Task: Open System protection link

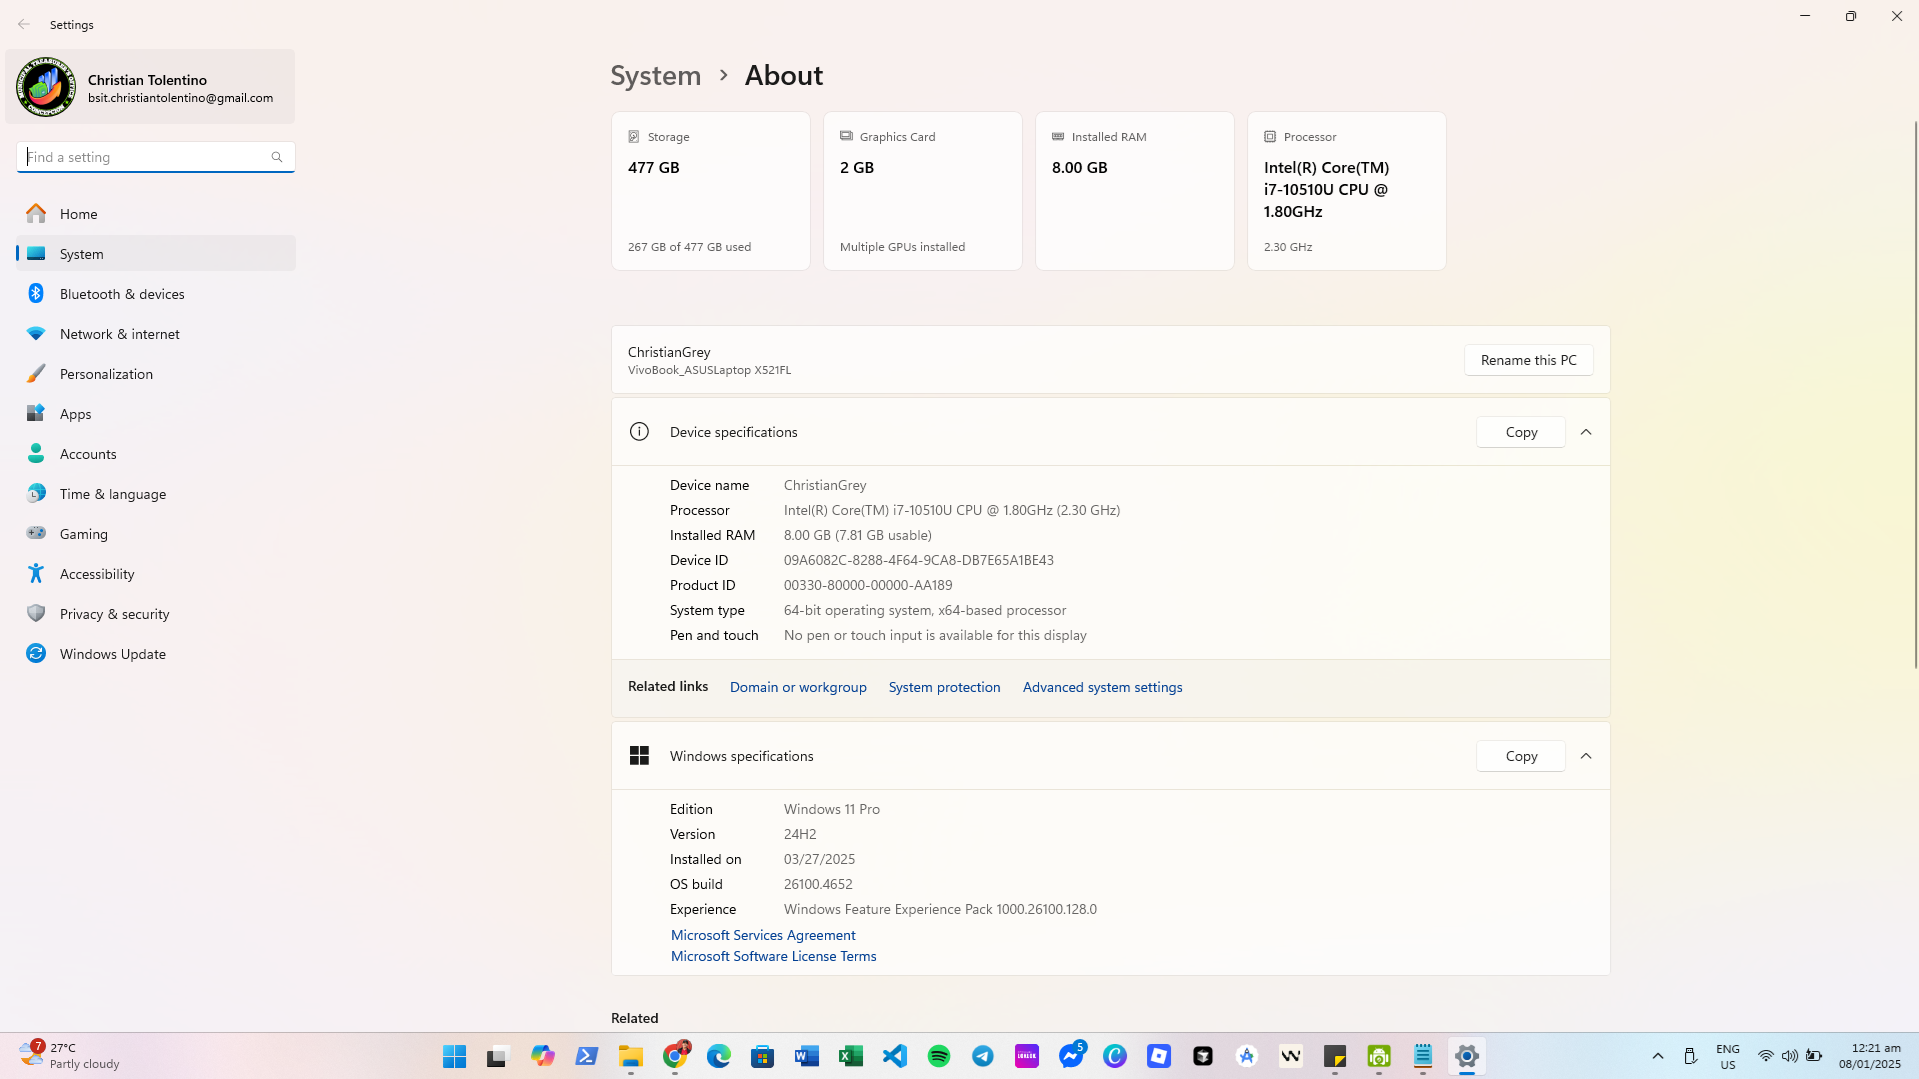Action: [x=944, y=687]
